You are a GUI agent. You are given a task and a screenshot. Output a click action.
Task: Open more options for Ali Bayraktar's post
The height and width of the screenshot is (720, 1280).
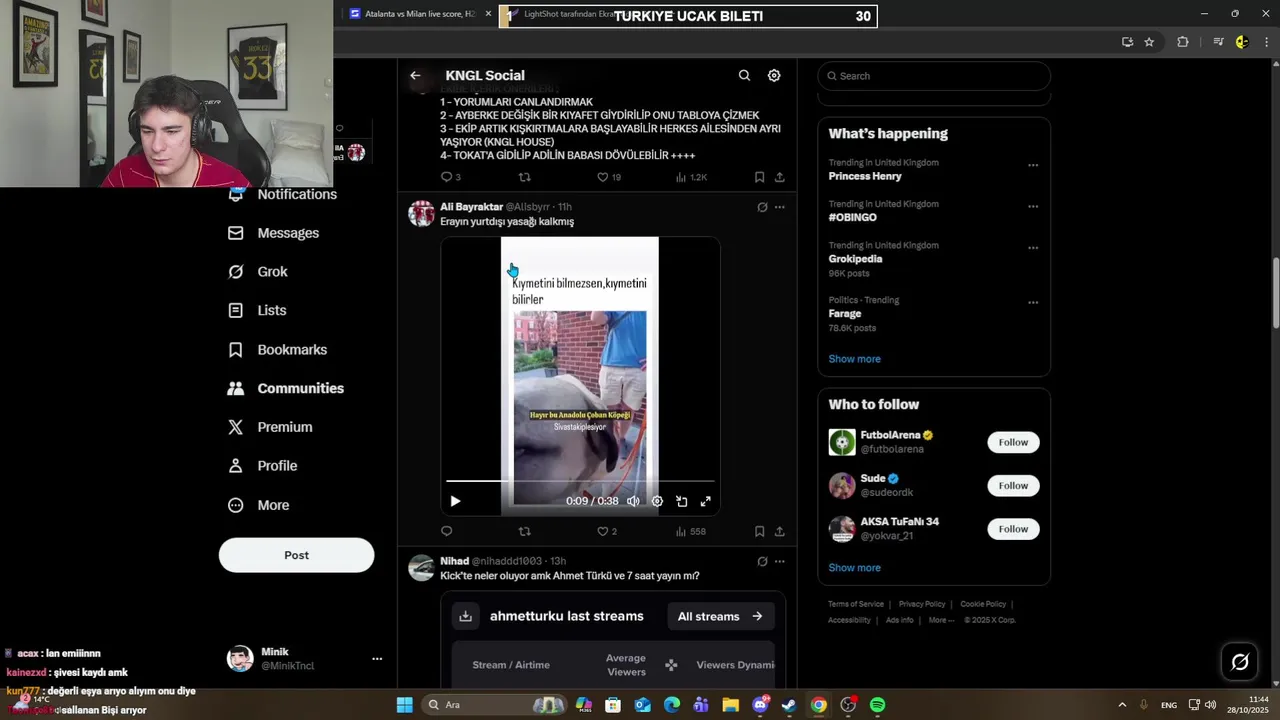(x=780, y=207)
